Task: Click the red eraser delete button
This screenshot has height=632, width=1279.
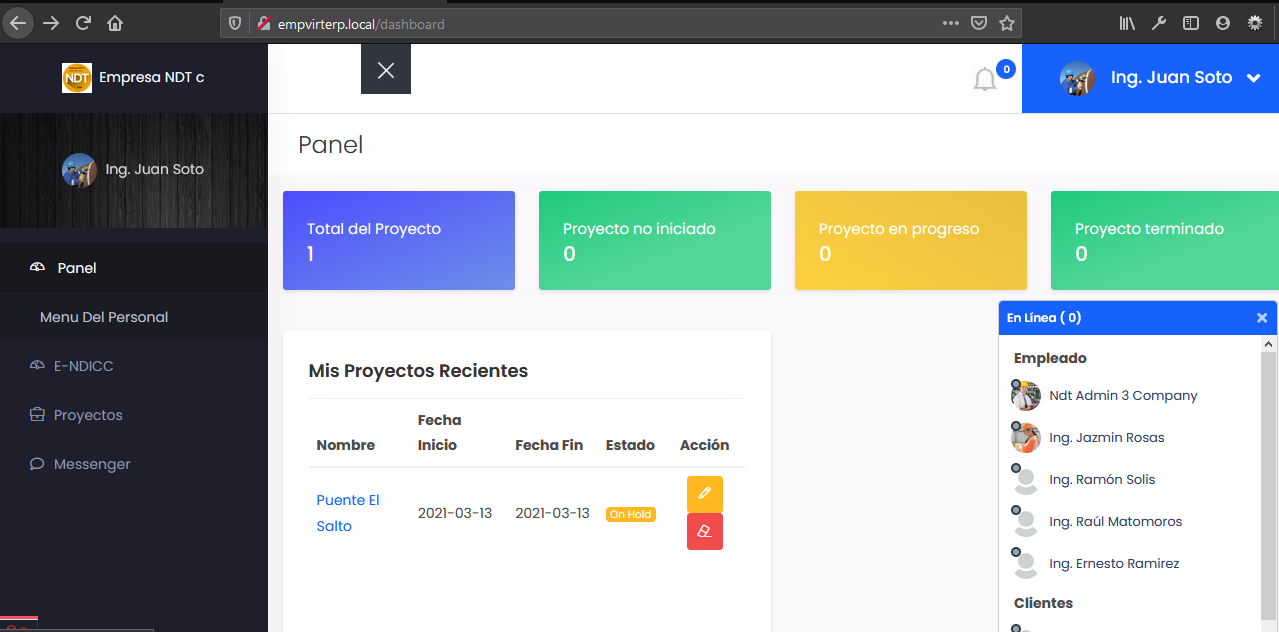Action: click(x=704, y=532)
